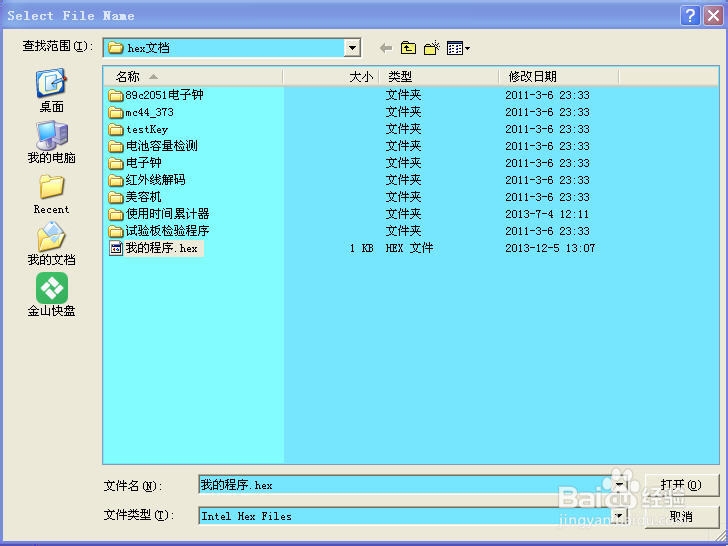Click the testKey folder icon
Viewport: 728px width, 546px height.
coord(116,130)
